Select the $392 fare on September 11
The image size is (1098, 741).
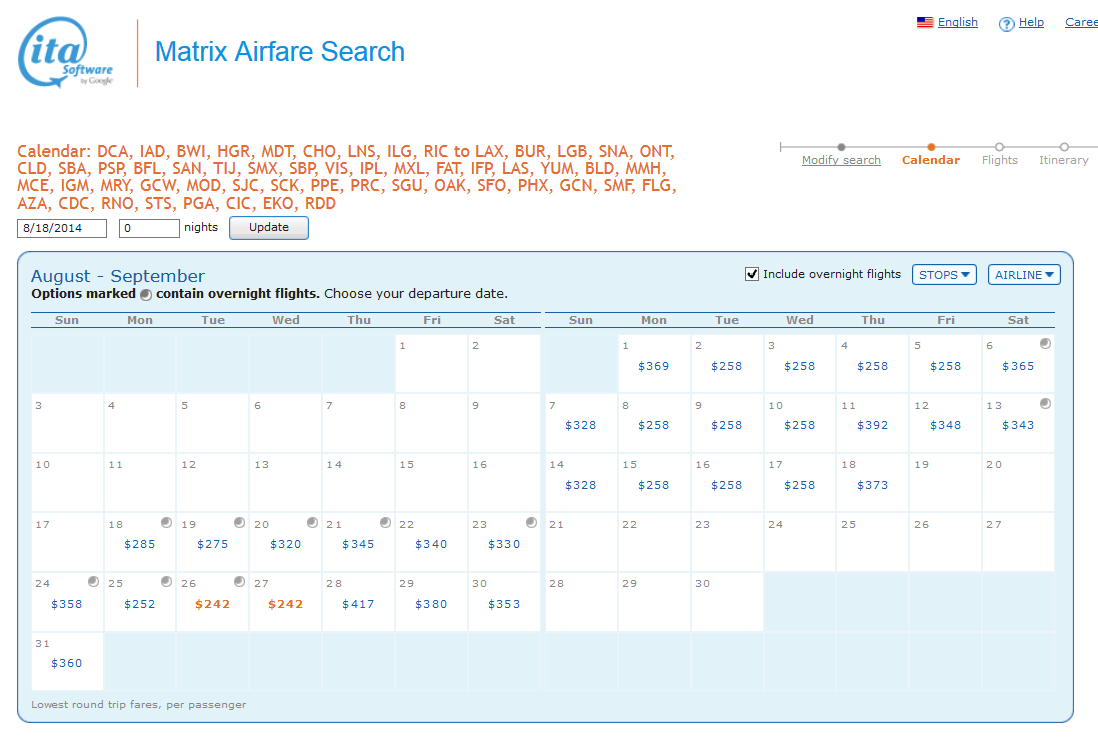click(x=872, y=425)
